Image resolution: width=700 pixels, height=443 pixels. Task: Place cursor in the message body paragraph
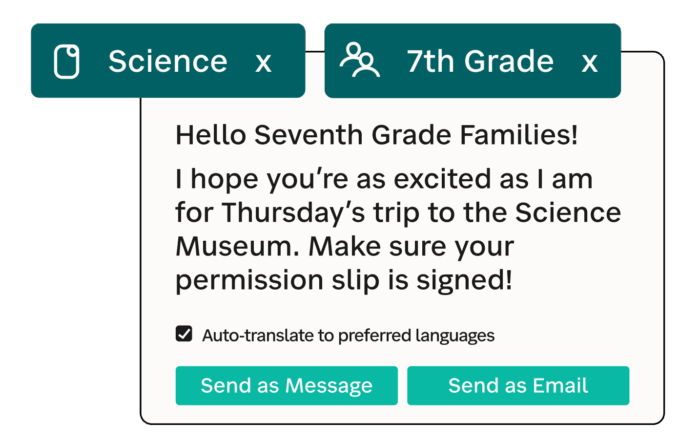coord(398,230)
